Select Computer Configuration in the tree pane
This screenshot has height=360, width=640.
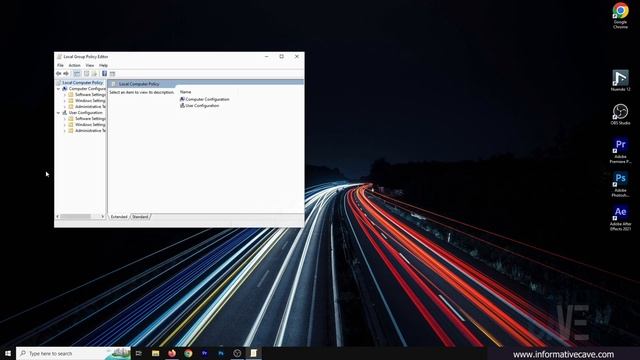[87, 89]
